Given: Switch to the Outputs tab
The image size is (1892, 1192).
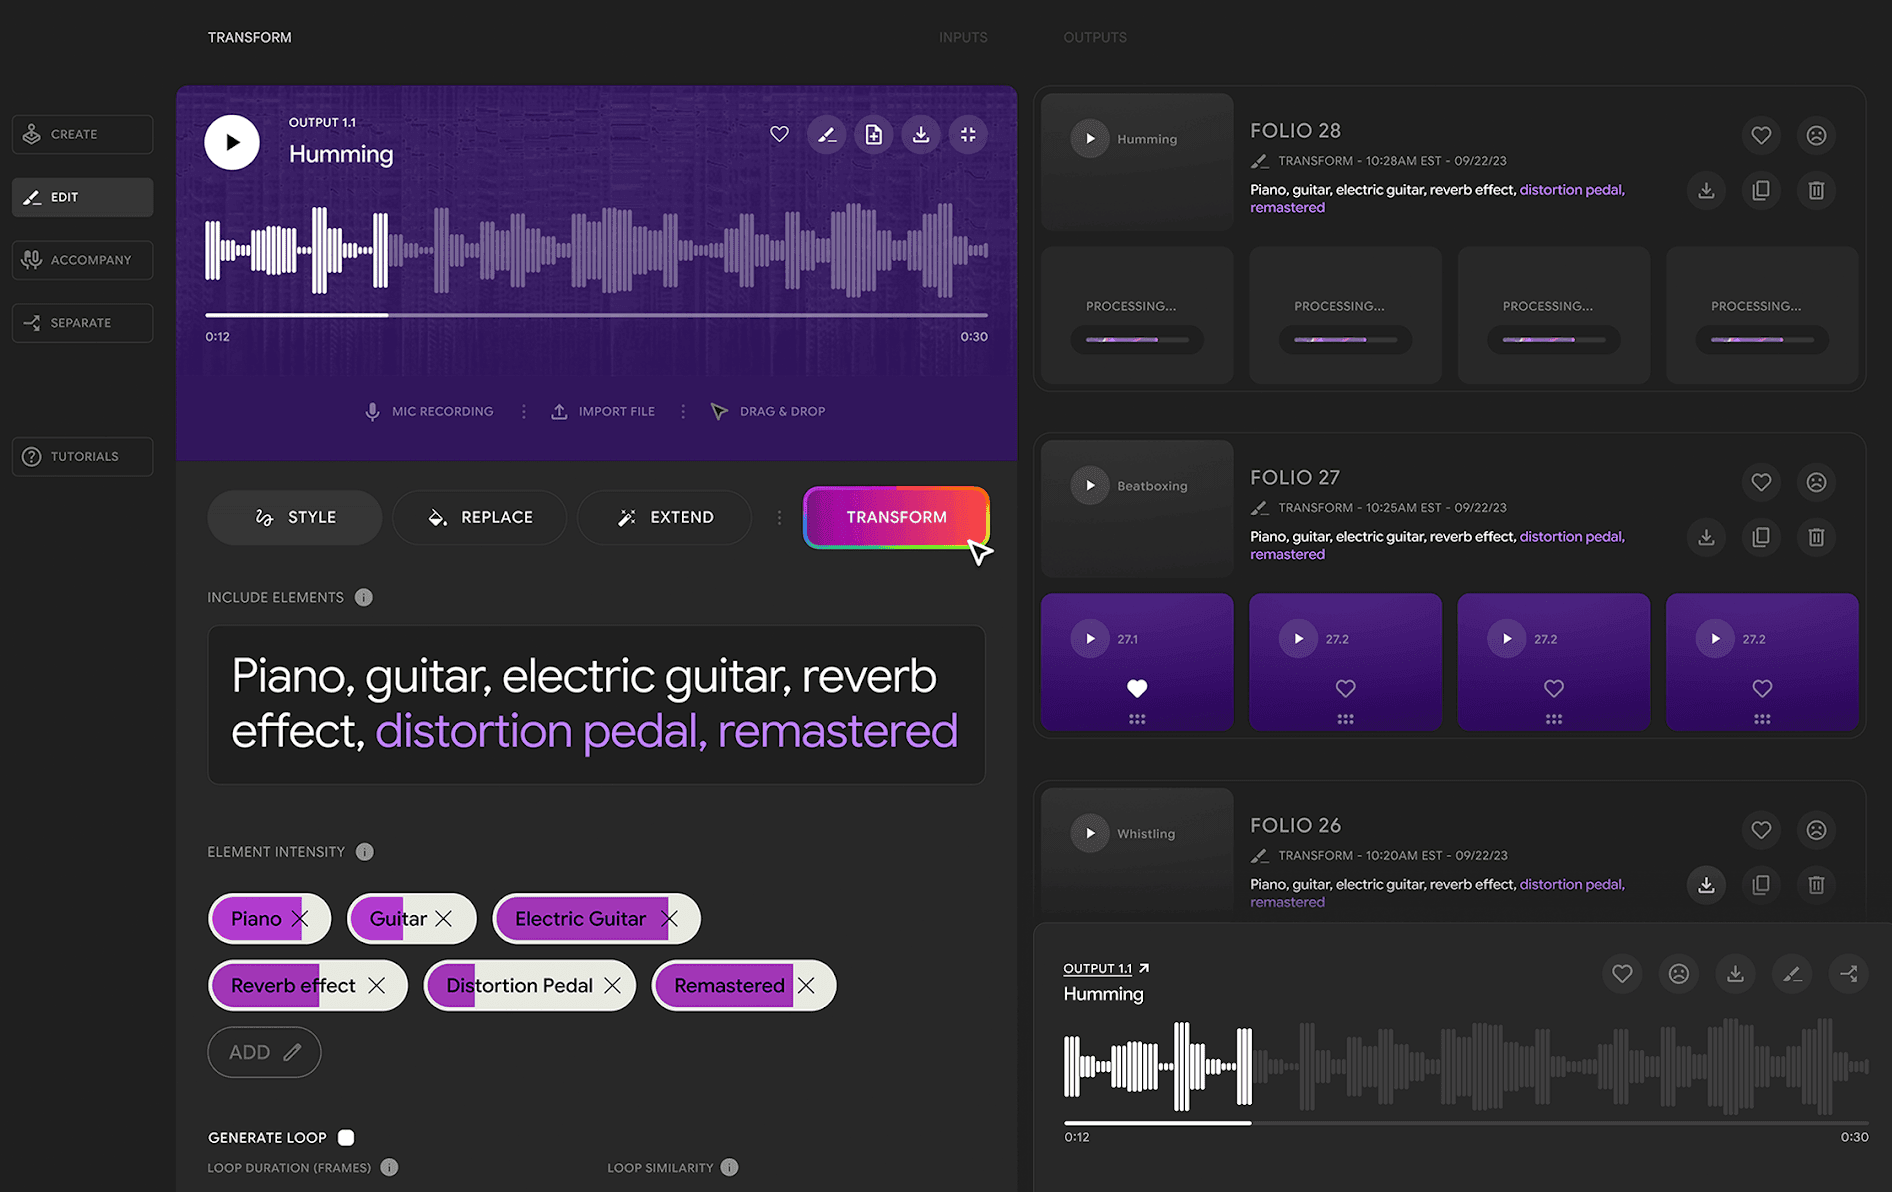Looking at the screenshot, I should [1094, 36].
